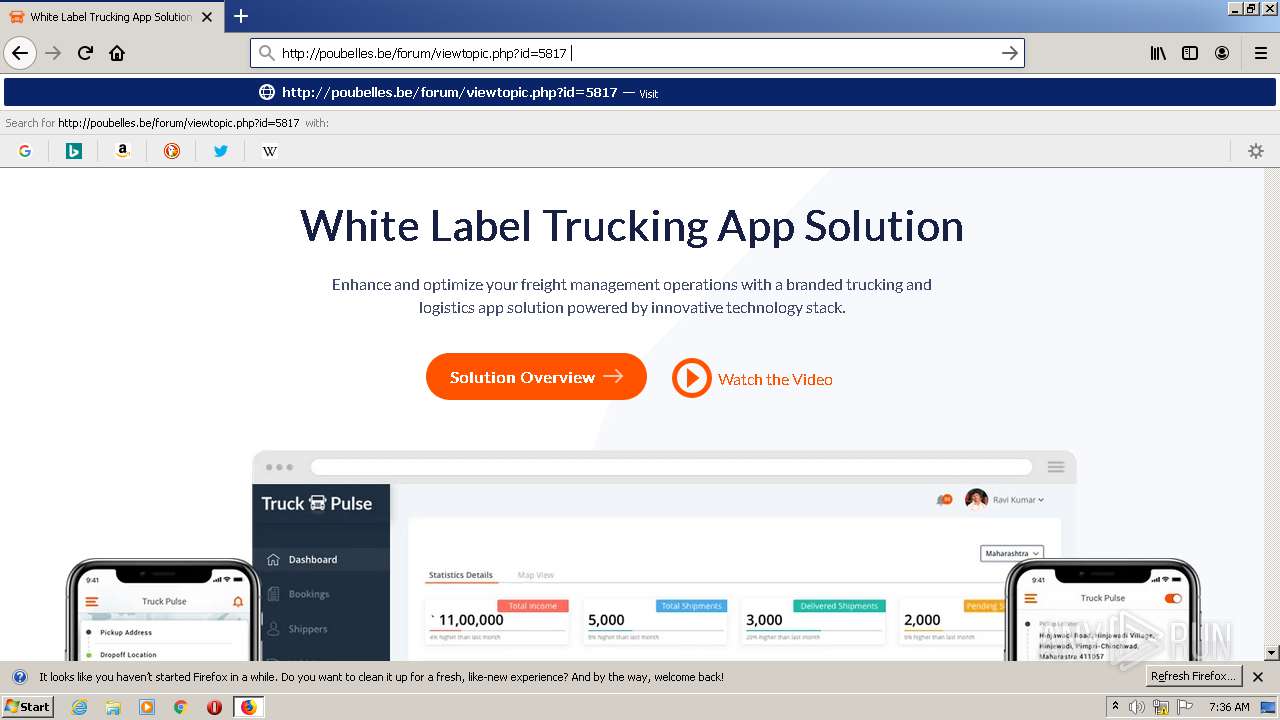Click the info icon in the notification bar
1280x720 pixels.
pyautogui.click(x=19, y=677)
